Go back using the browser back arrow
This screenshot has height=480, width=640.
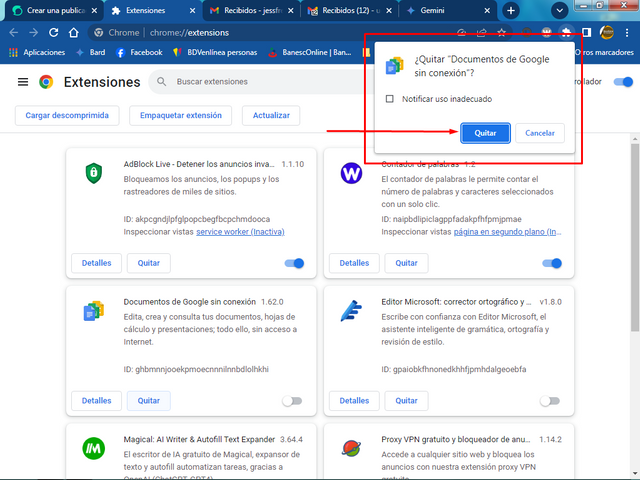(13, 33)
